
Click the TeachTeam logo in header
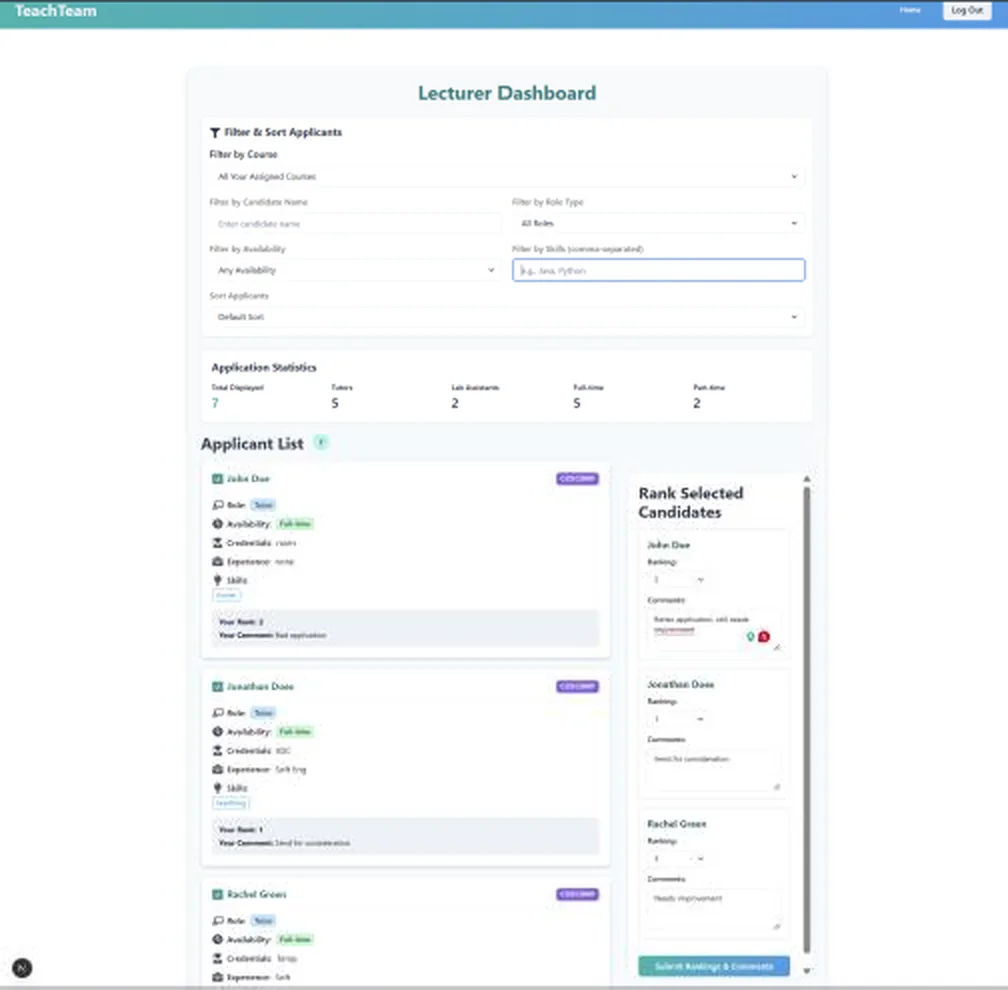(56, 11)
